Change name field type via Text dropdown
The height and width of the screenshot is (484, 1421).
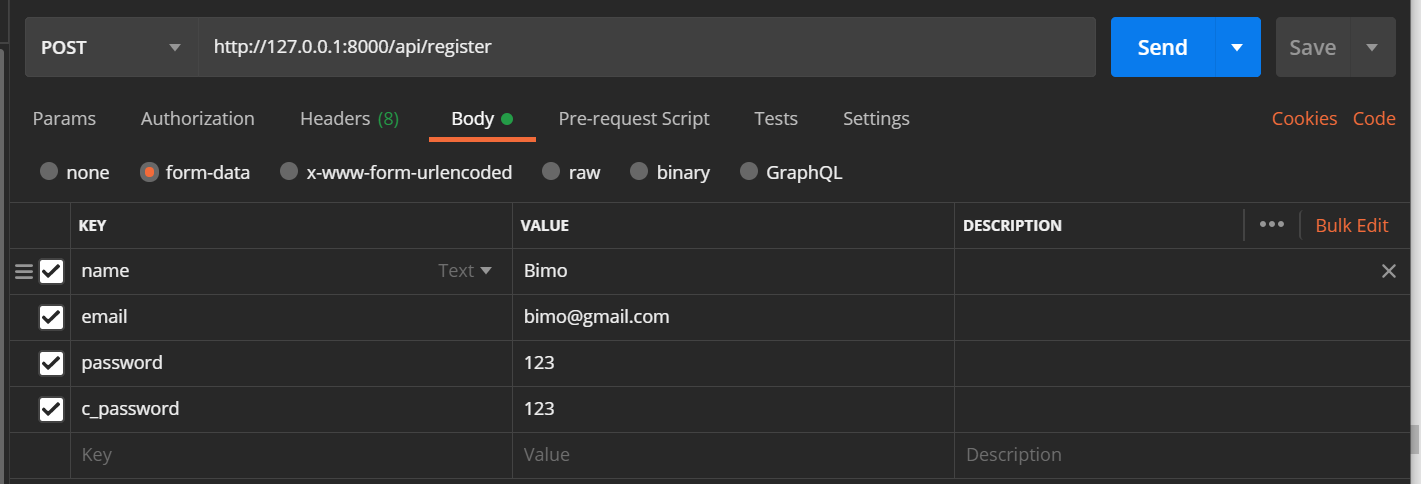pyautogui.click(x=465, y=271)
